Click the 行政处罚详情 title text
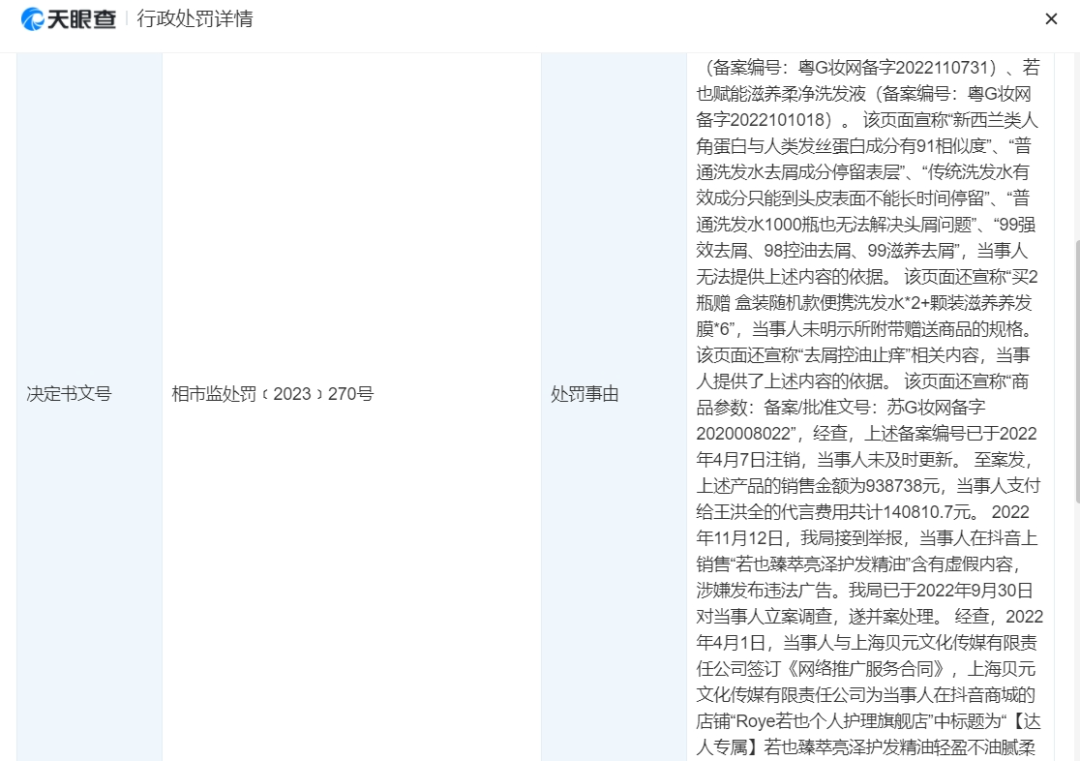 (195, 19)
